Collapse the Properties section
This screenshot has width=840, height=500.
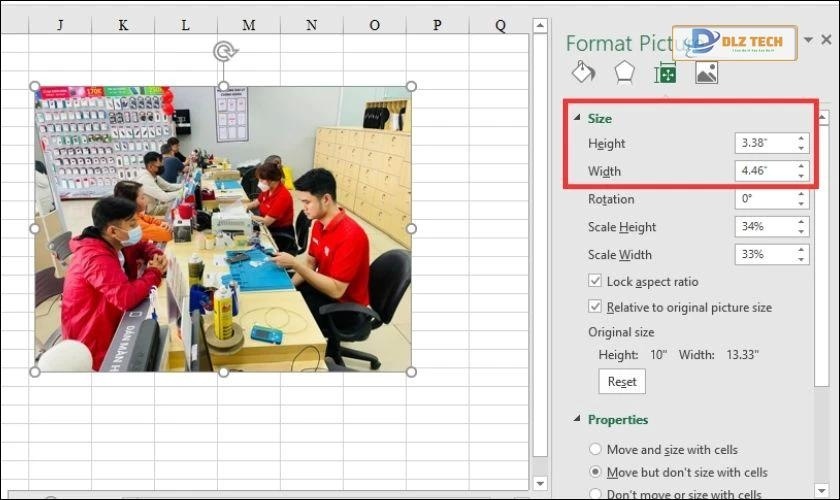point(577,419)
